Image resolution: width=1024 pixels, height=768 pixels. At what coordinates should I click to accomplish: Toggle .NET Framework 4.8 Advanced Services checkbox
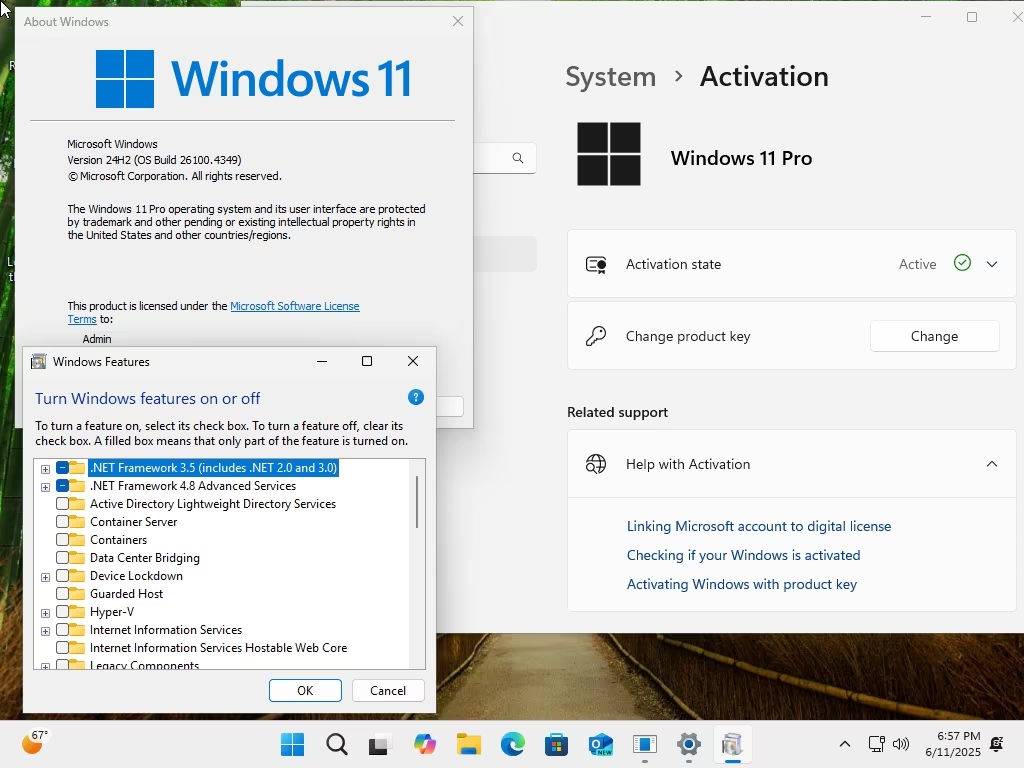coord(62,486)
